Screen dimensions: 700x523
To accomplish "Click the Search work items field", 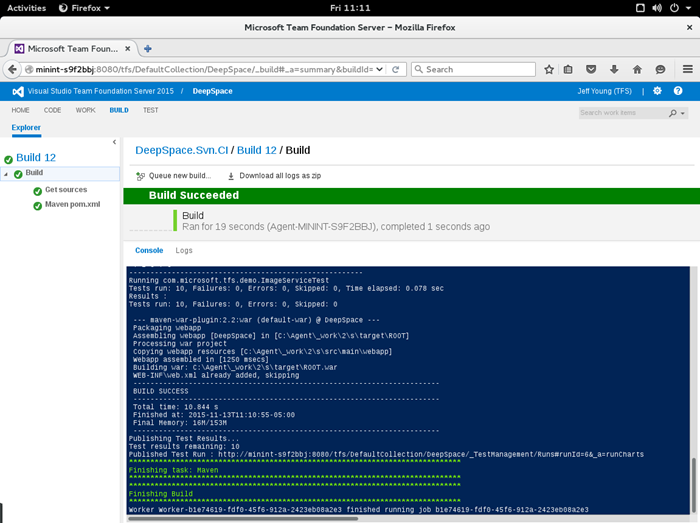I will pyautogui.click(x=623, y=113).
